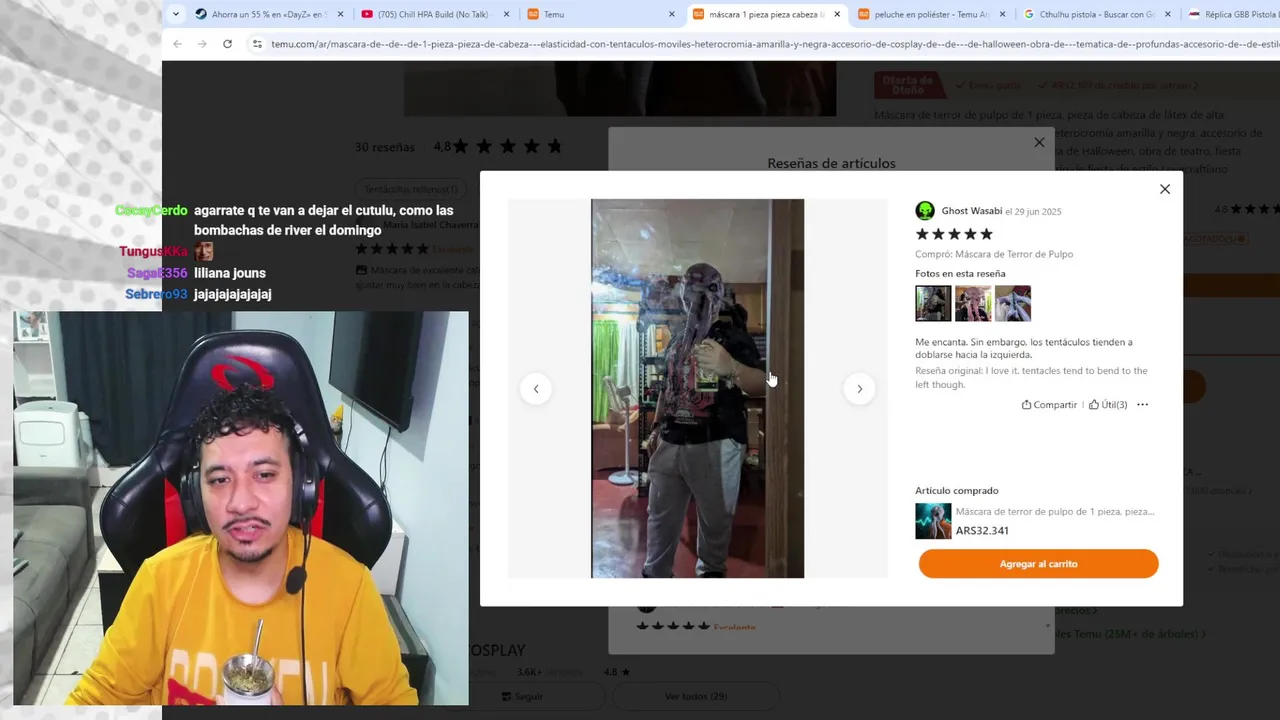This screenshot has height=720, width=1280.
Task: Click 30 reseñas text on product page
Action: pos(384,147)
